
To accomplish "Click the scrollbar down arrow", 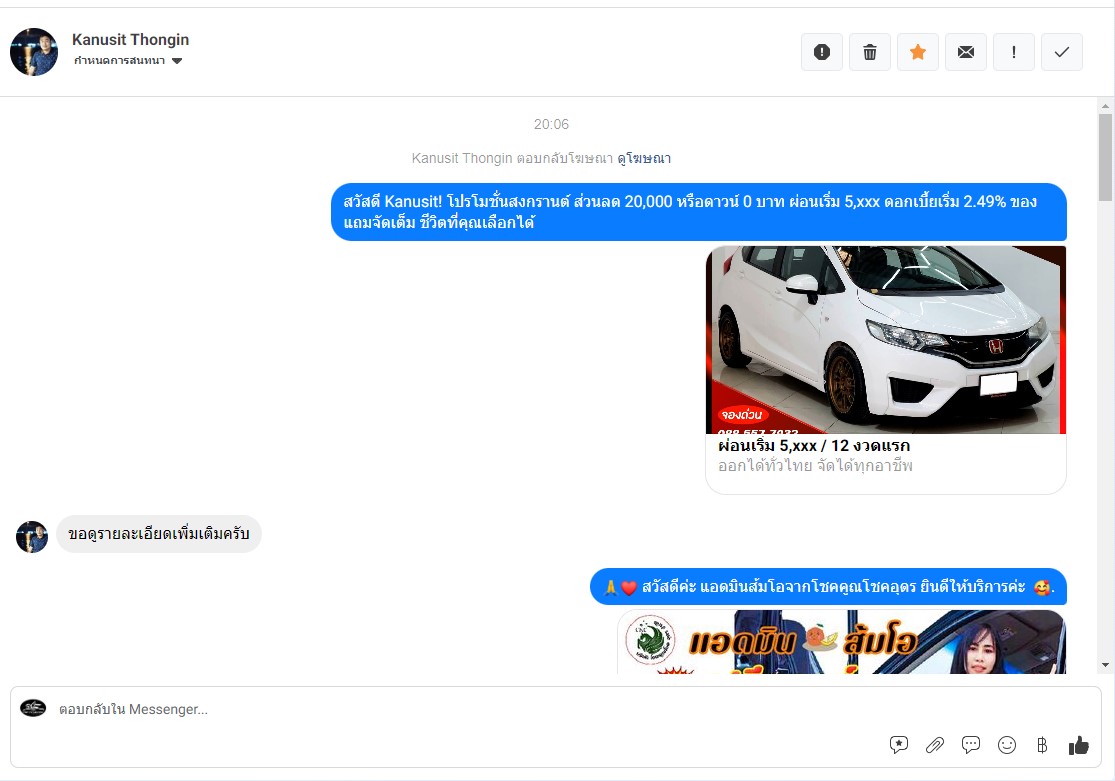I will pos(1105,665).
